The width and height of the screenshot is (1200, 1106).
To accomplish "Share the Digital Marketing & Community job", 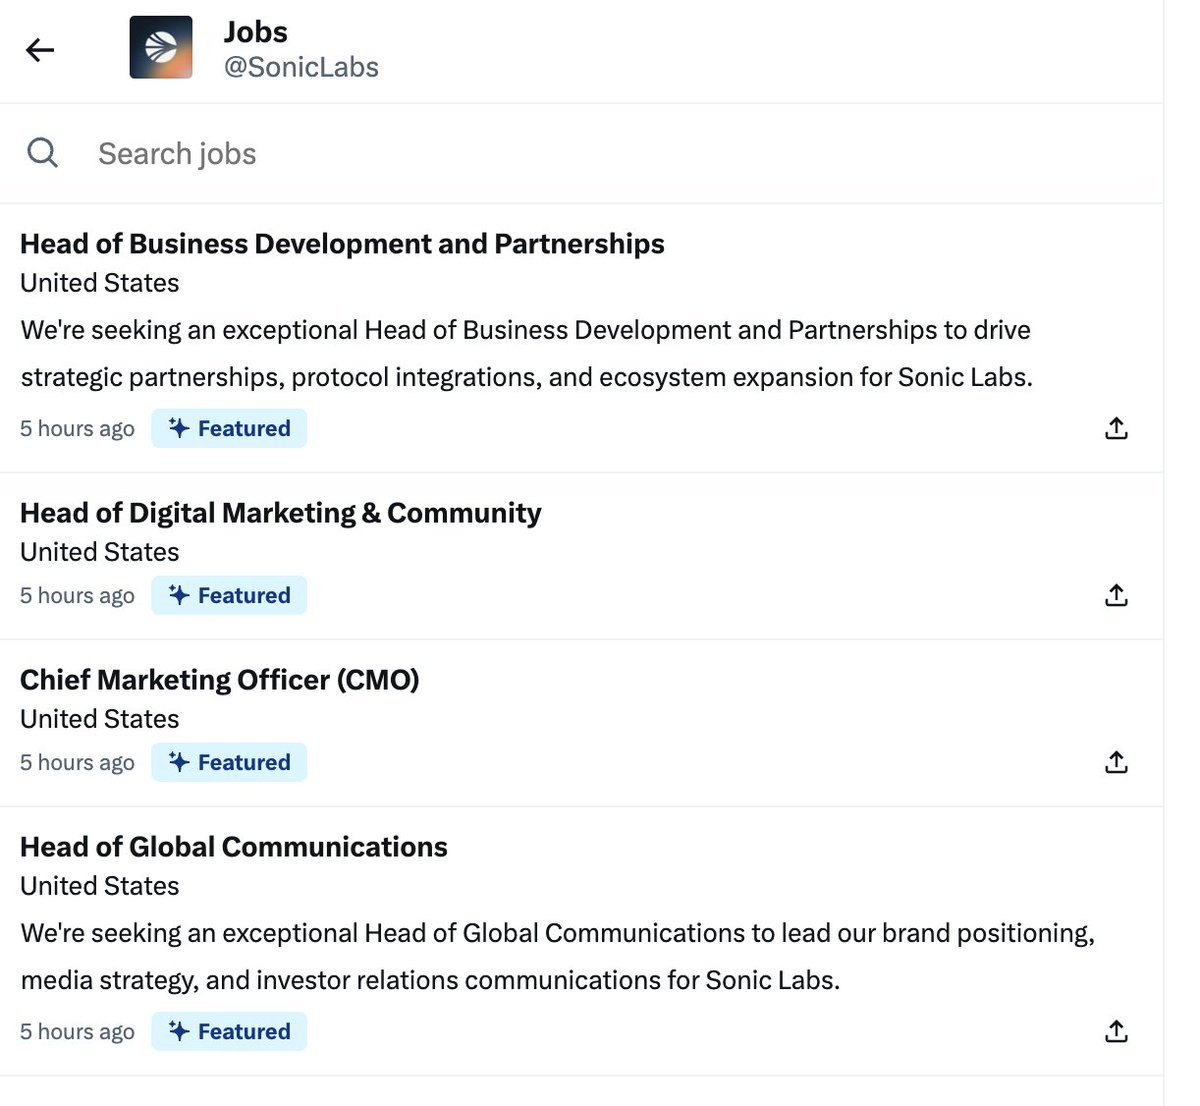I will point(1116,595).
